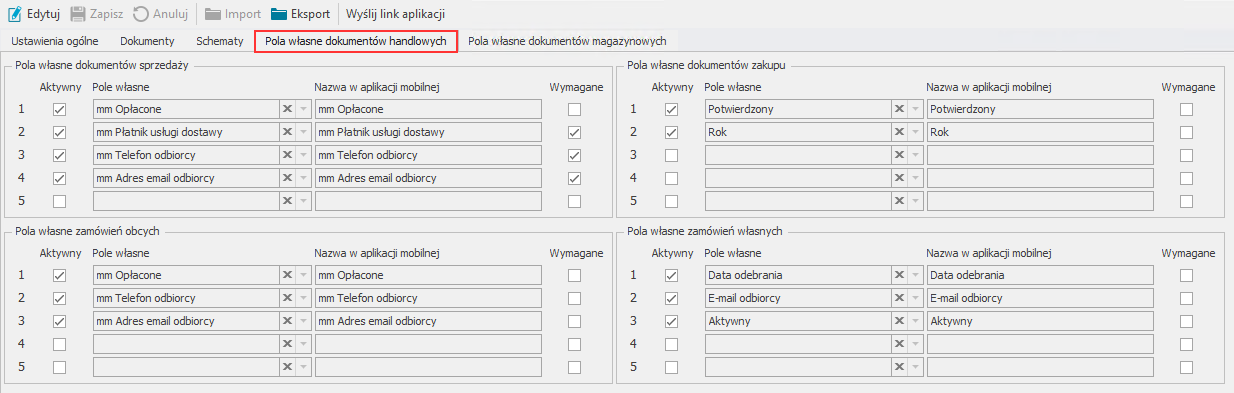Clear purchase field 'Rok' with X icon
This screenshot has width=1234, height=393.
(899, 132)
